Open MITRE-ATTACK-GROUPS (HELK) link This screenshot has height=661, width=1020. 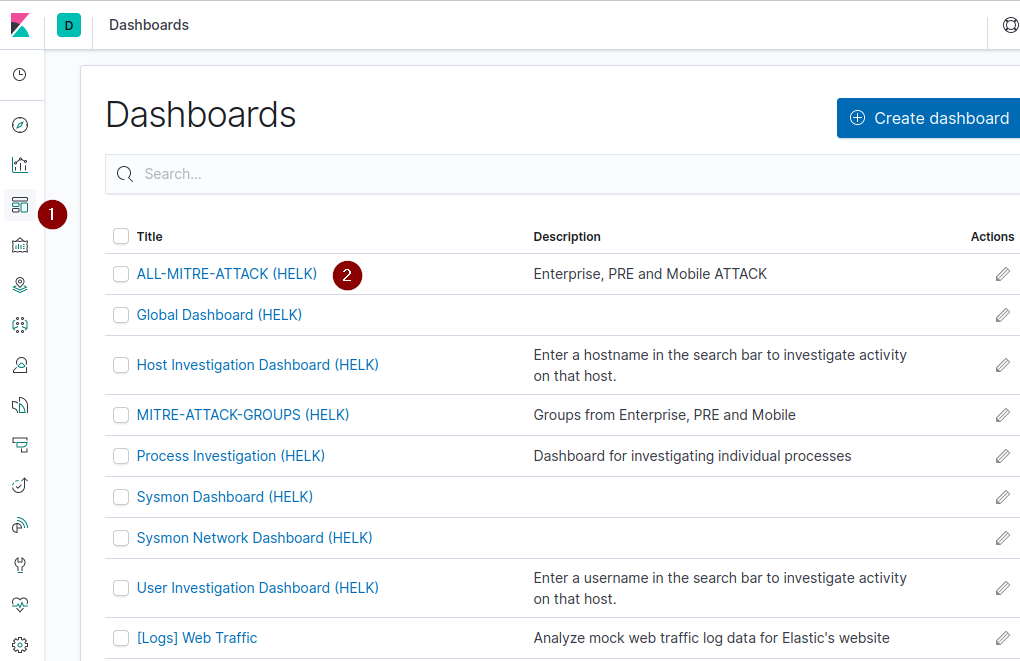[243, 415]
